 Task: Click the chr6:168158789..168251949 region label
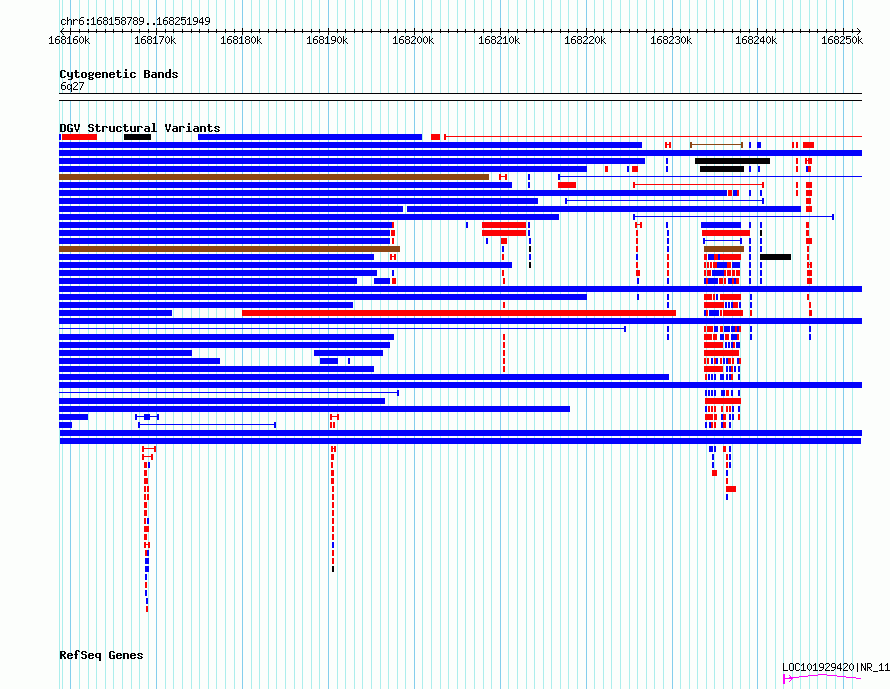click(135, 21)
